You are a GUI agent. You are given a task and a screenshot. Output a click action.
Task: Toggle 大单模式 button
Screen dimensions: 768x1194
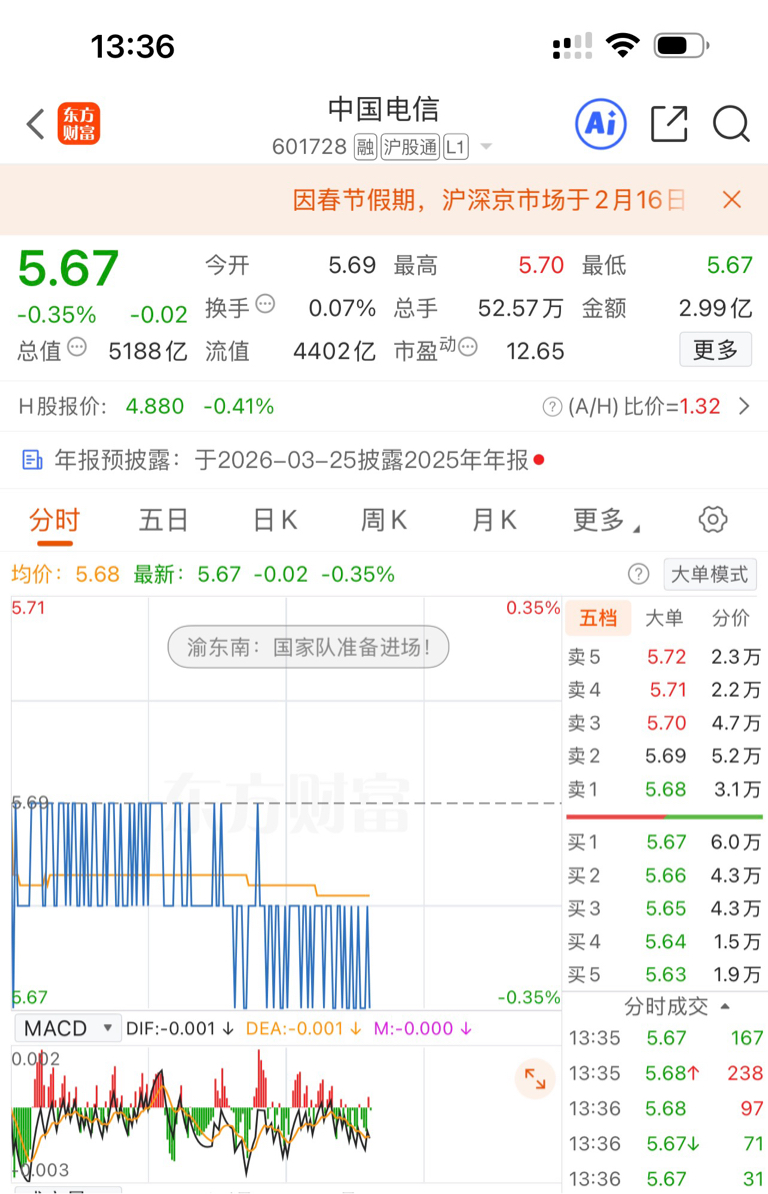[709, 574]
